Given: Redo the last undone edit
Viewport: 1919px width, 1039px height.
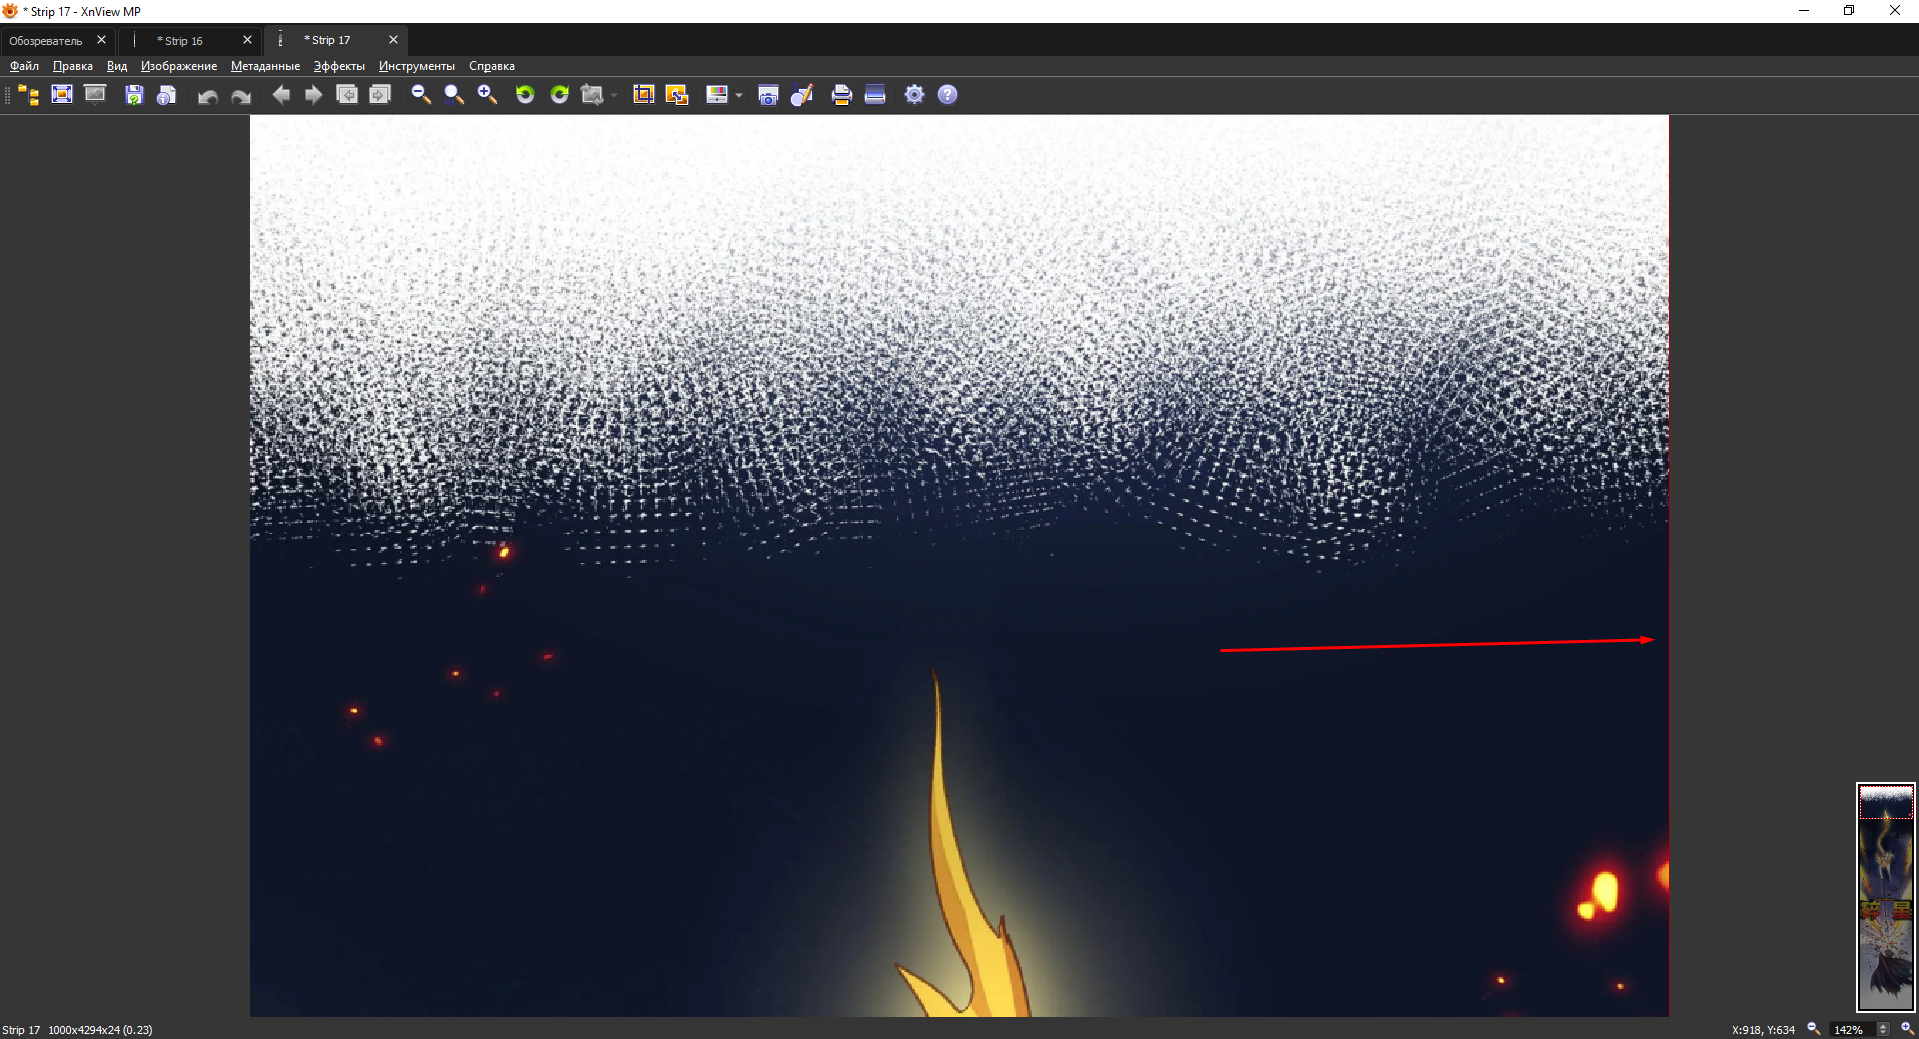Looking at the screenshot, I should pos(241,96).
